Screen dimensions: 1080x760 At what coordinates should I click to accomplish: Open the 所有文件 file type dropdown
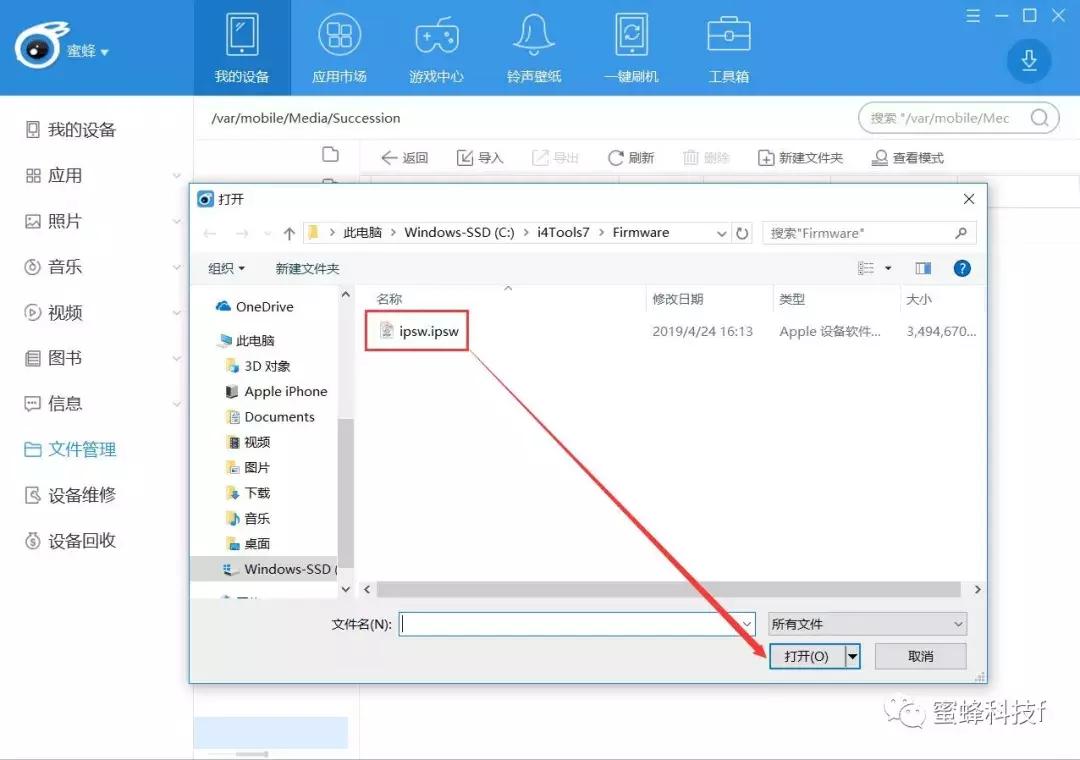pos(867,624)
